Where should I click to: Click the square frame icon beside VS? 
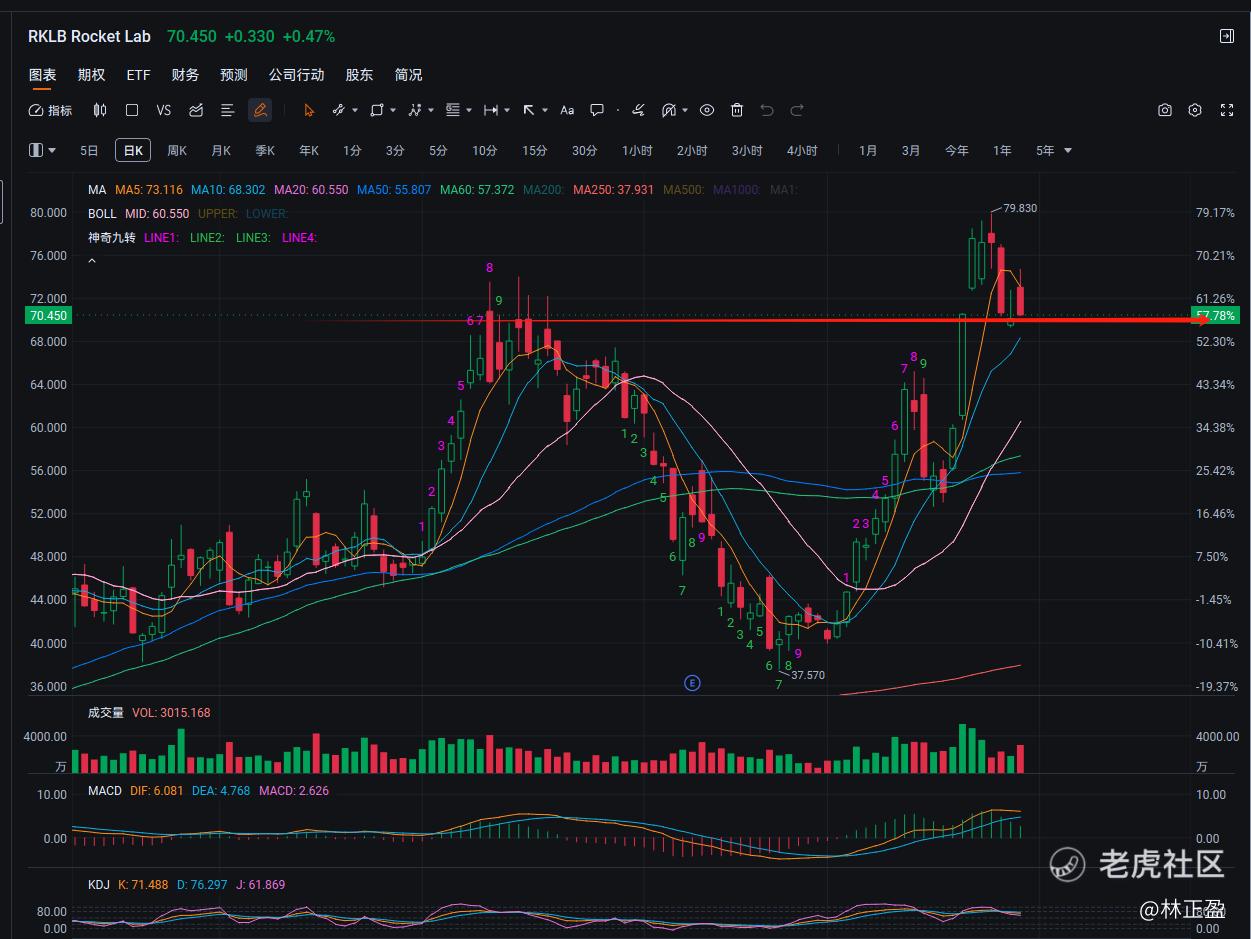click(132, 110)
